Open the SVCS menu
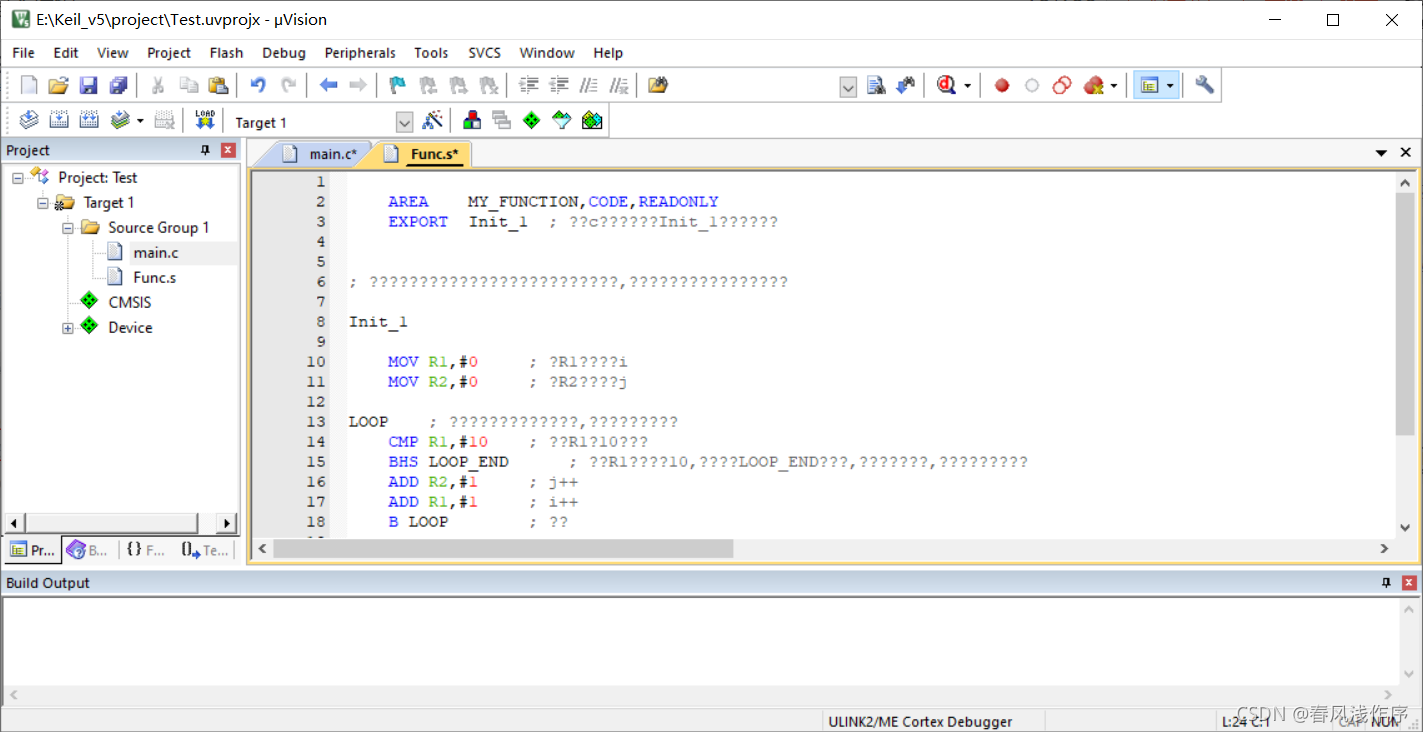Viewport: 1423px width, 732px height. 485,53
